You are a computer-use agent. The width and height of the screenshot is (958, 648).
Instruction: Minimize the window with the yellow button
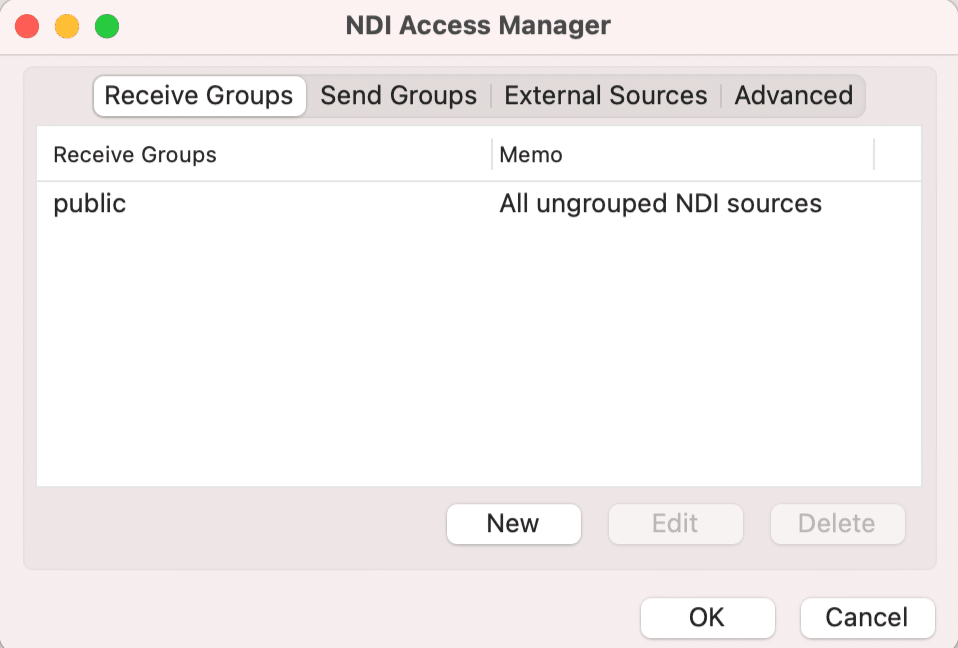click(x=67, y=26)
